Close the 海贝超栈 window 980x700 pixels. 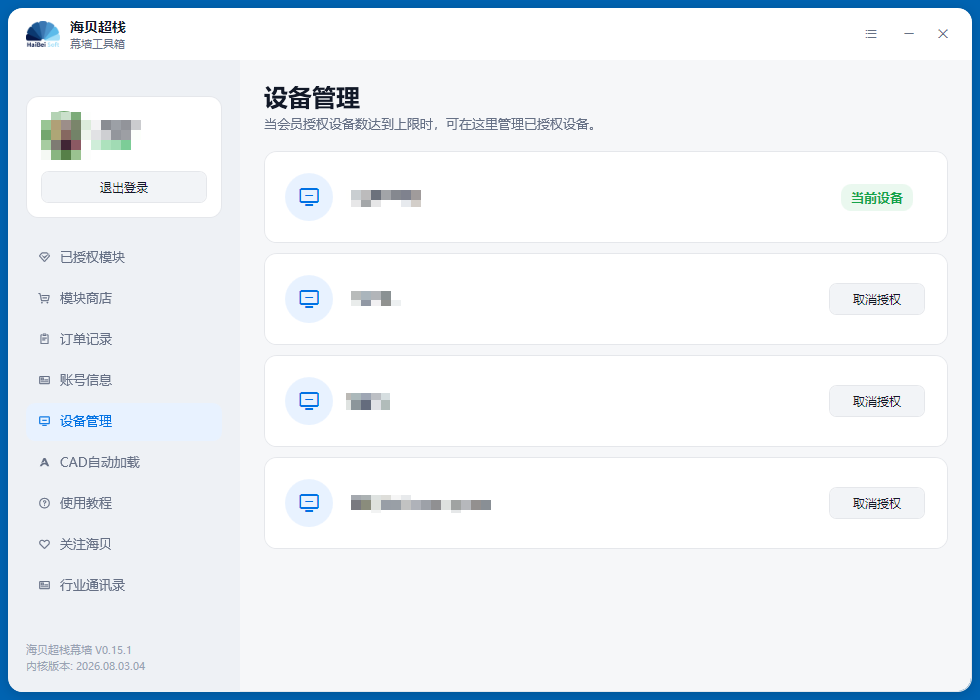pyautogui.click(x=943, y=34)
